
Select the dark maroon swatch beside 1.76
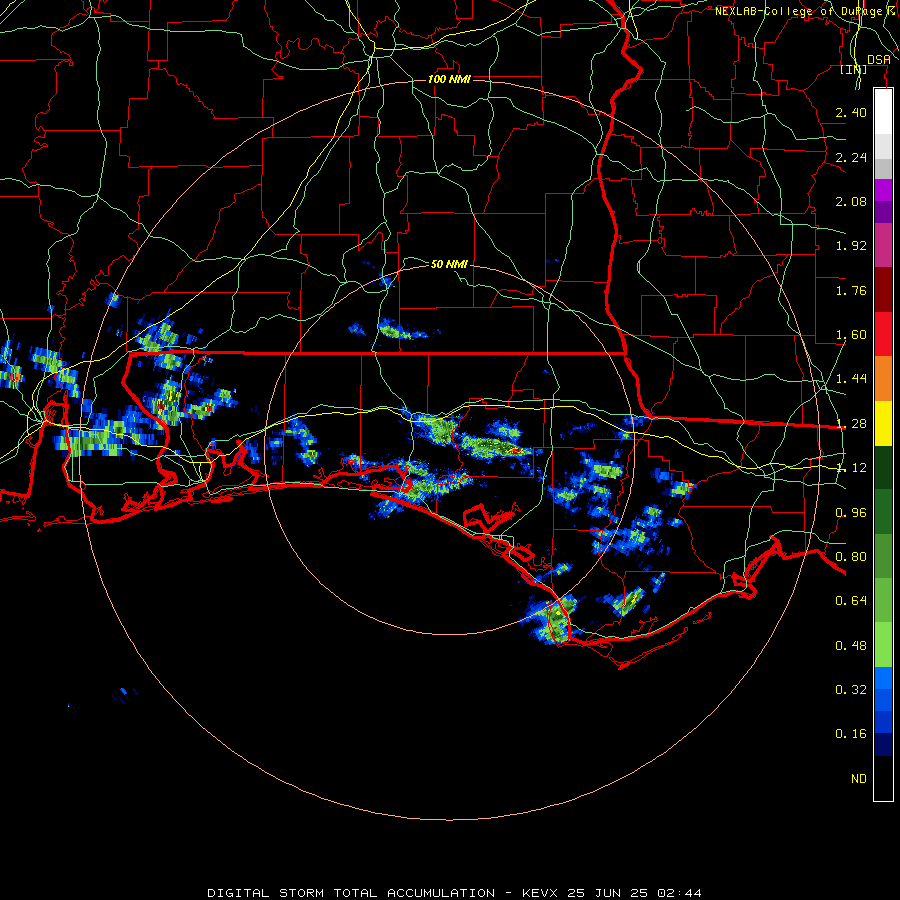pyautogui.click(x=883, y=290)
